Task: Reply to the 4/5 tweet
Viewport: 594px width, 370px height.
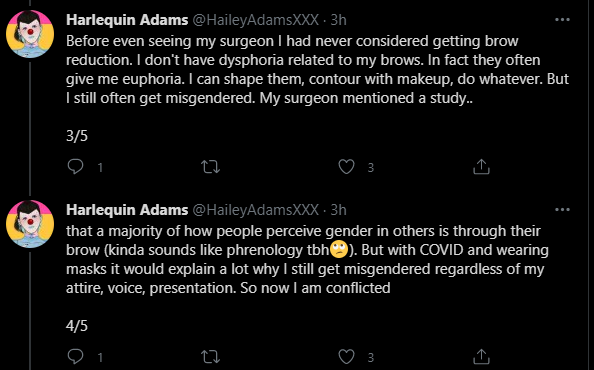Action: [75, 357]
